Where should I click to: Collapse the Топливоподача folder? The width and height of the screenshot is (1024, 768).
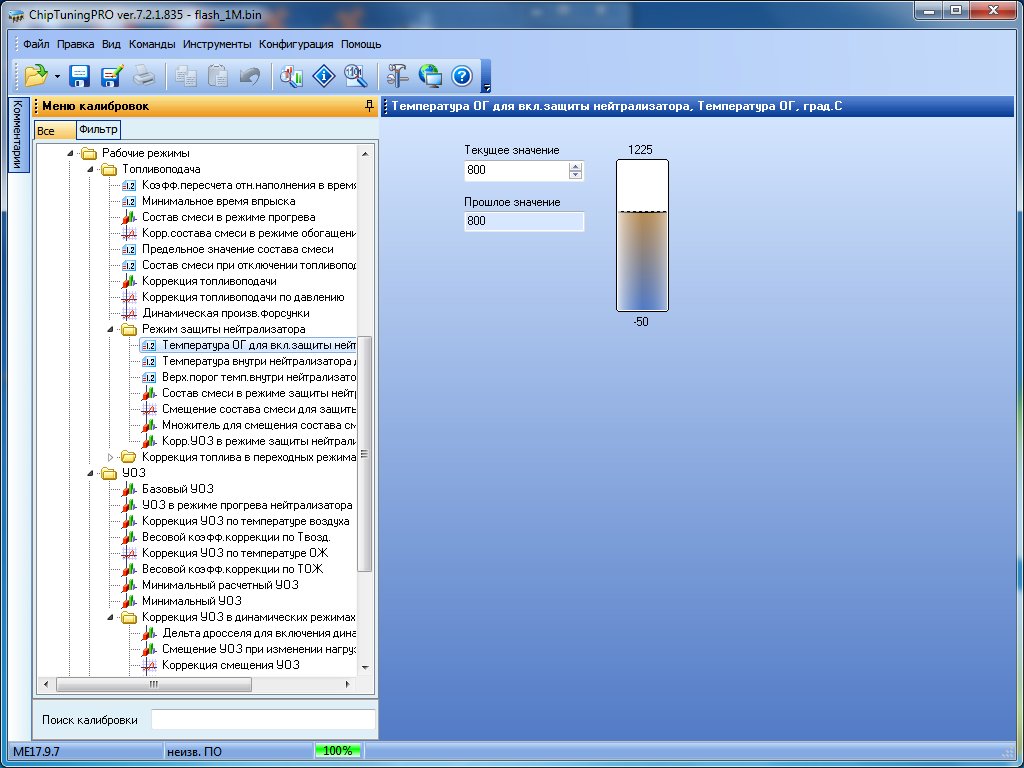click(91, 169)
